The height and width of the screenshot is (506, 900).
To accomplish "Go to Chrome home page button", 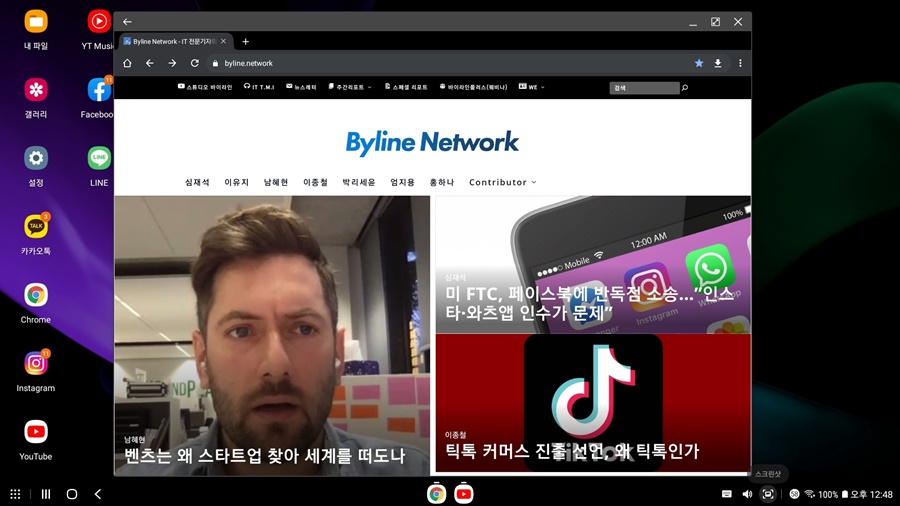I will tap(127, 63).
